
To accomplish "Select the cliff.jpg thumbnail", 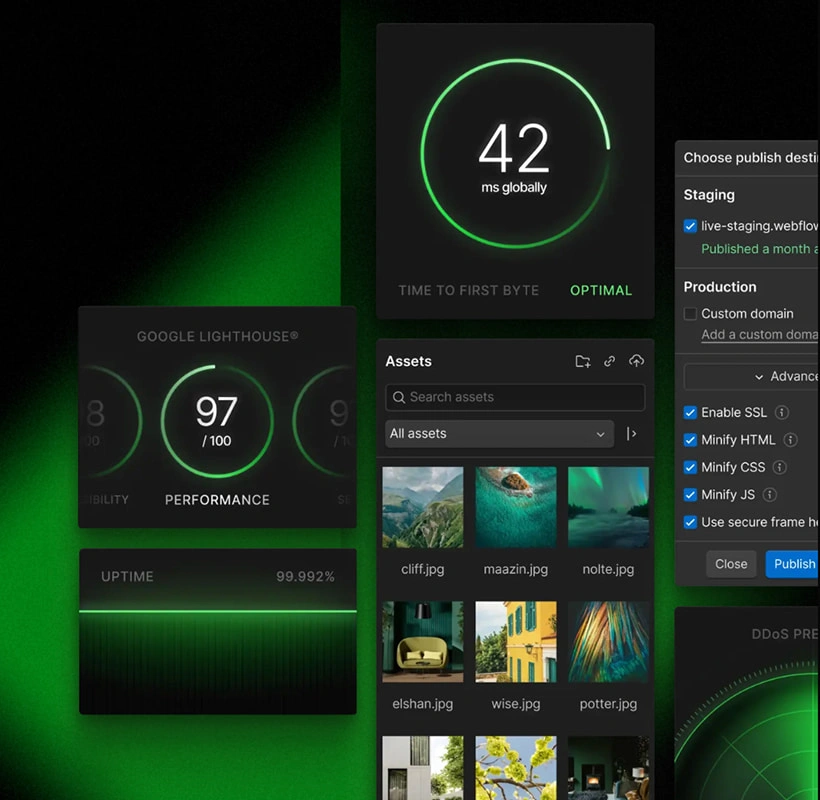I will pos(423,507).
